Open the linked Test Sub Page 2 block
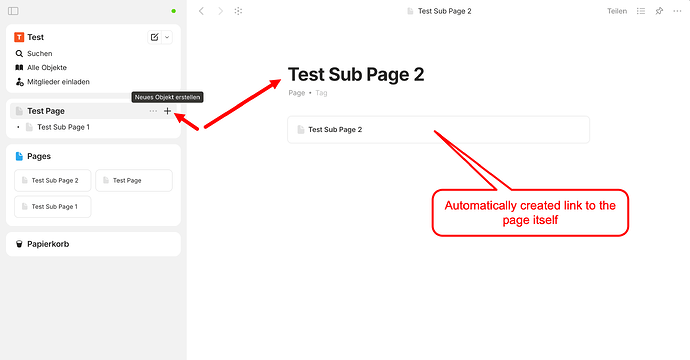Screen dimensions: 690x360 (x=438, y=129)
